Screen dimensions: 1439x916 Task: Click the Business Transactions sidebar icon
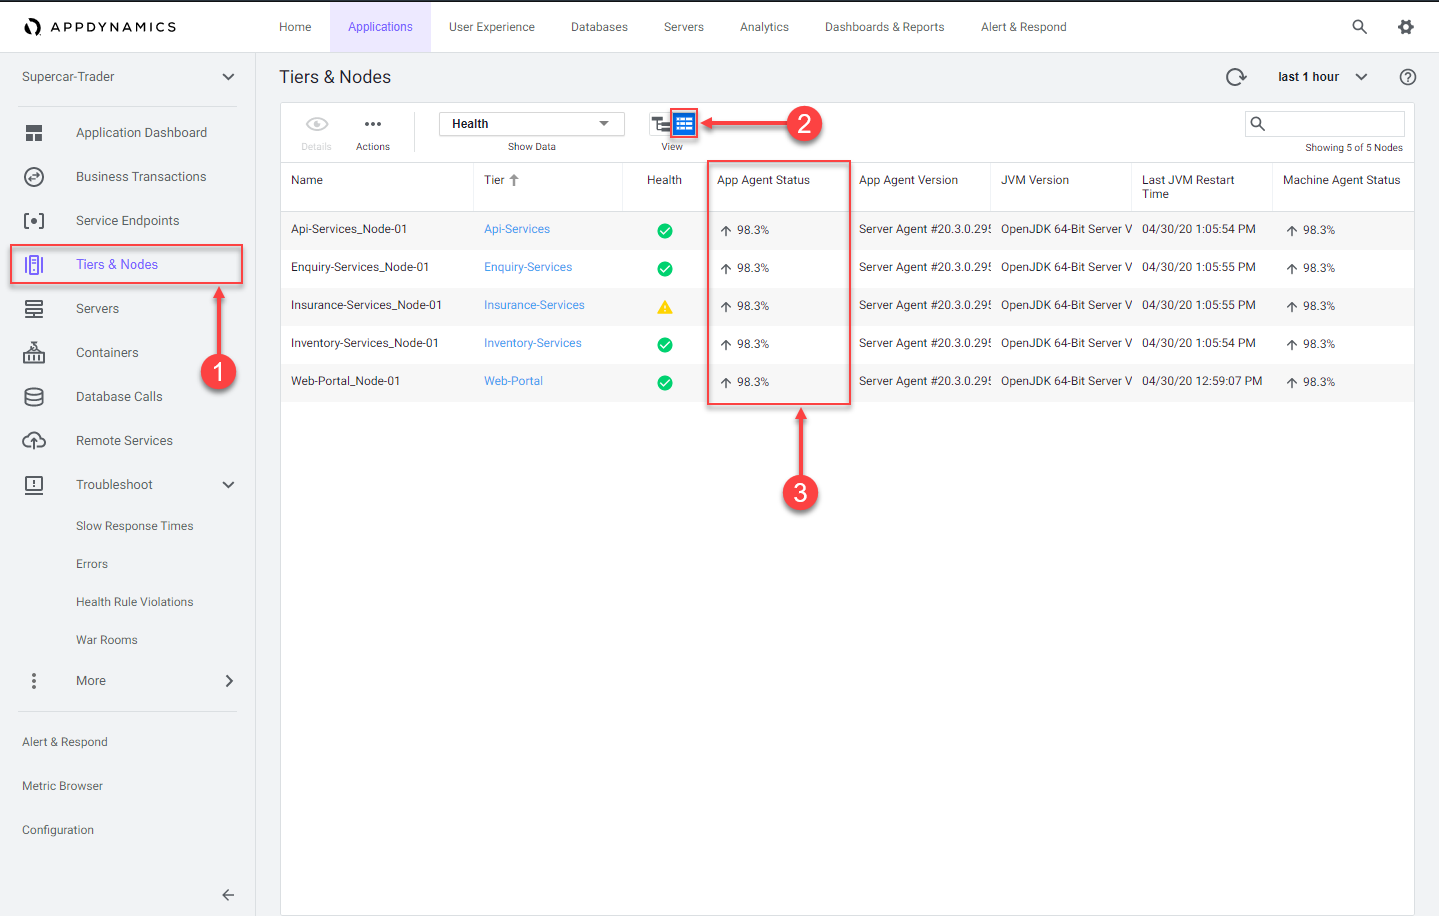[34, 177]
